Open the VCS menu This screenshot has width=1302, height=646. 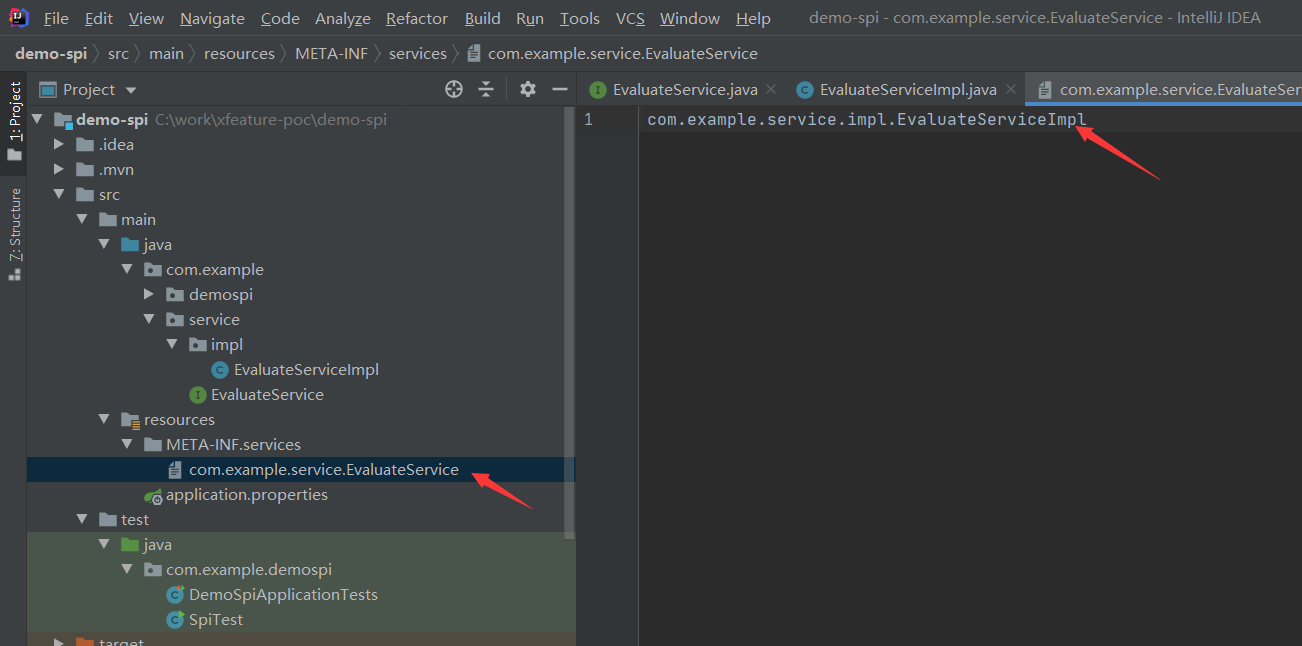coord(630,19)
